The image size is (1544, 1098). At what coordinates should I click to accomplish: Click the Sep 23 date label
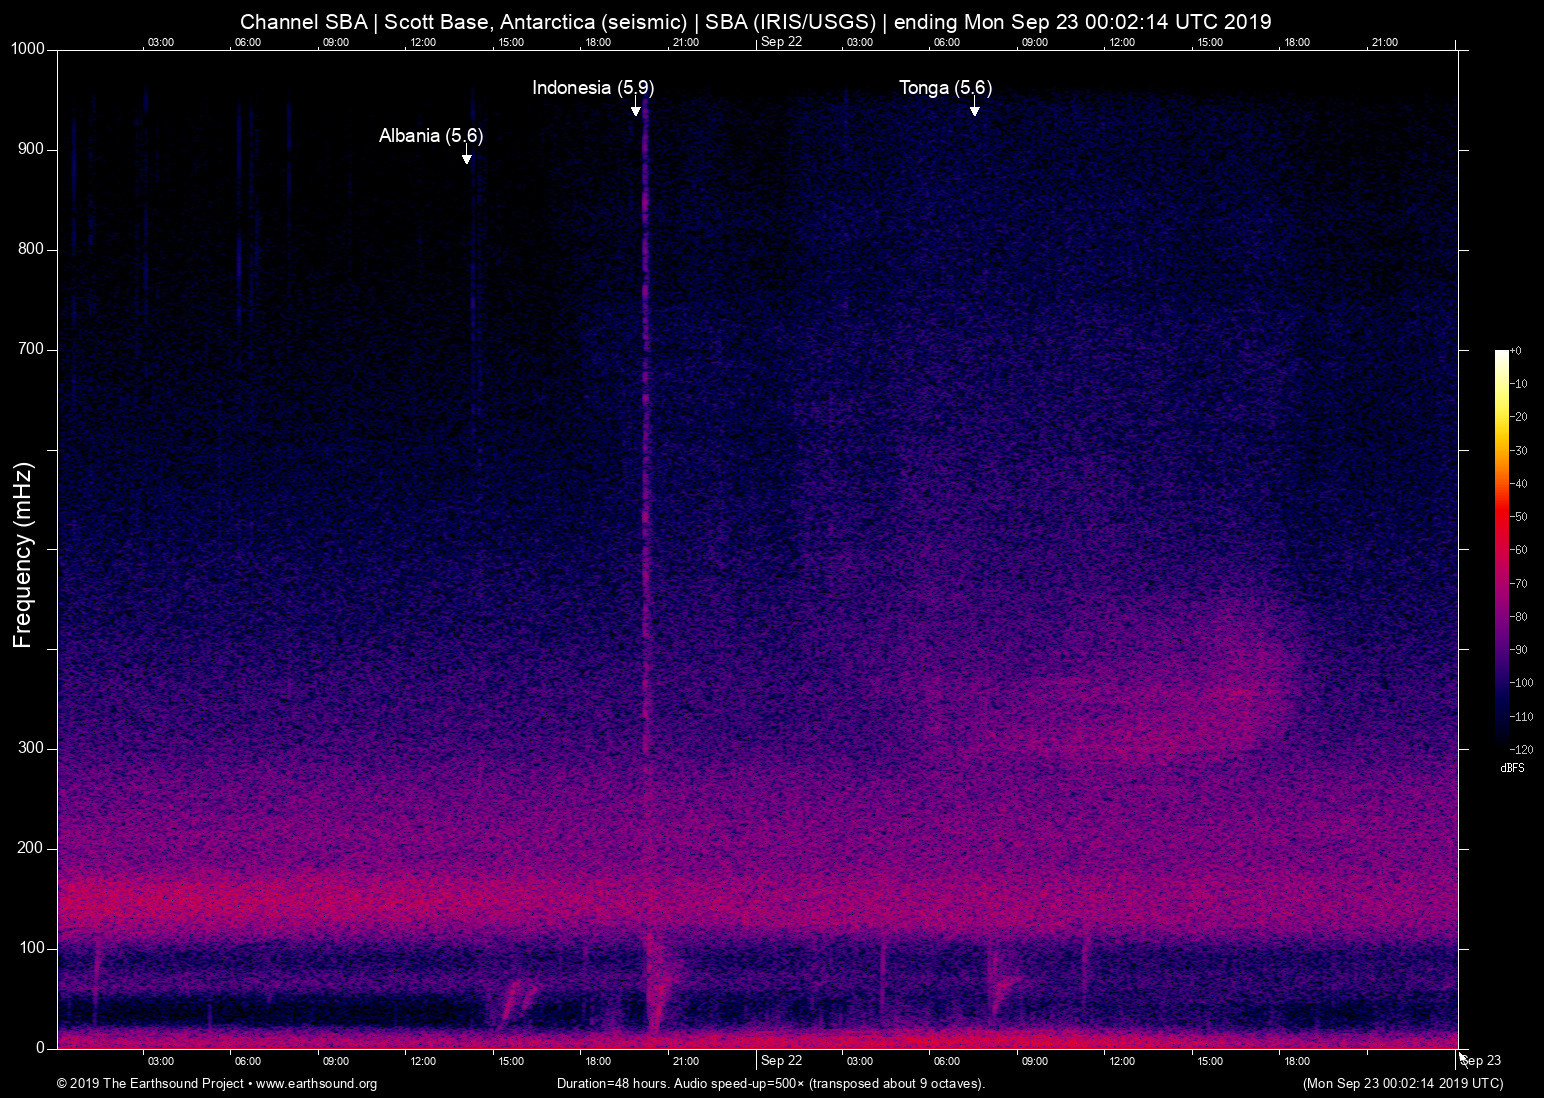coord(1481,1061)
